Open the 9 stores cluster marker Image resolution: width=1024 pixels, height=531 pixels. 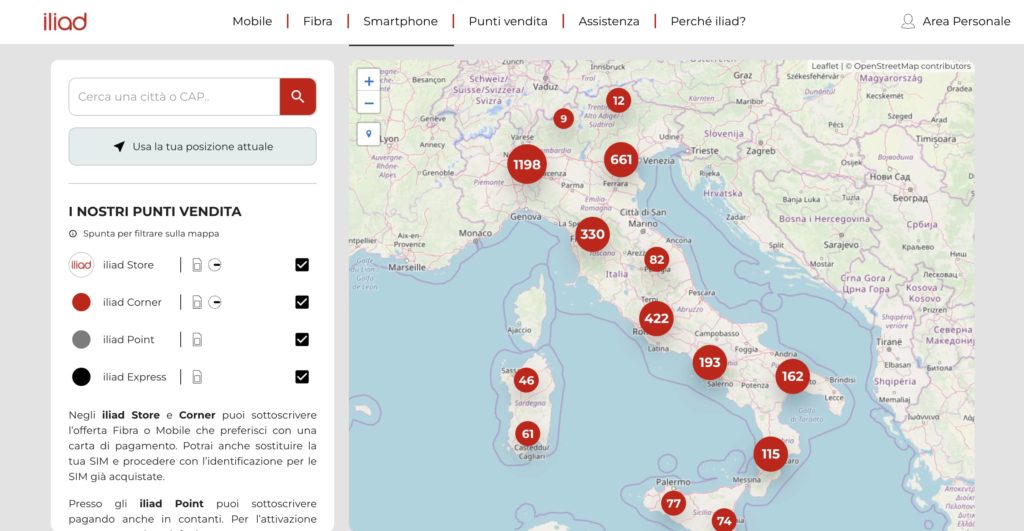click(x=564, y=119)
